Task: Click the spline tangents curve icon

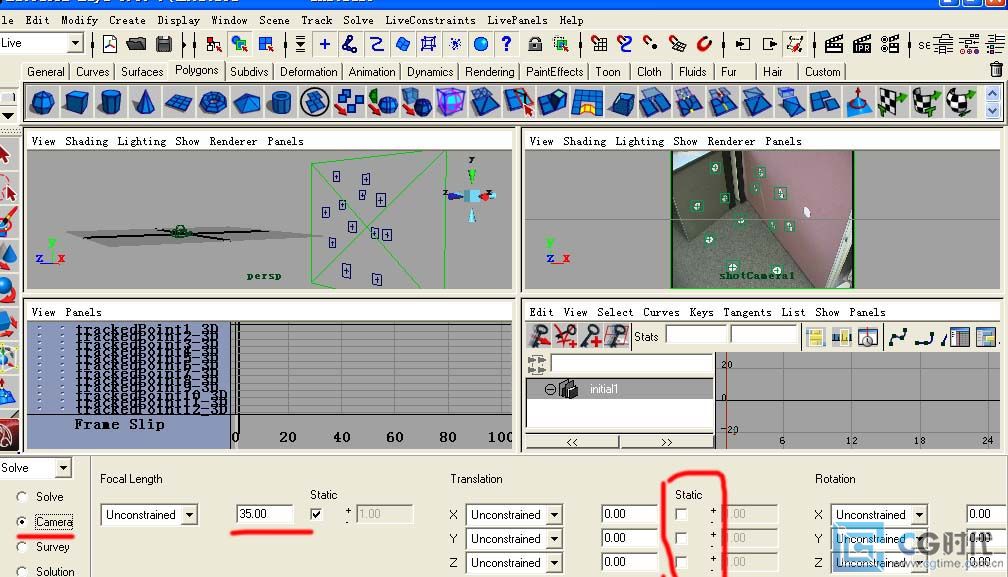Action: point(898,337)
